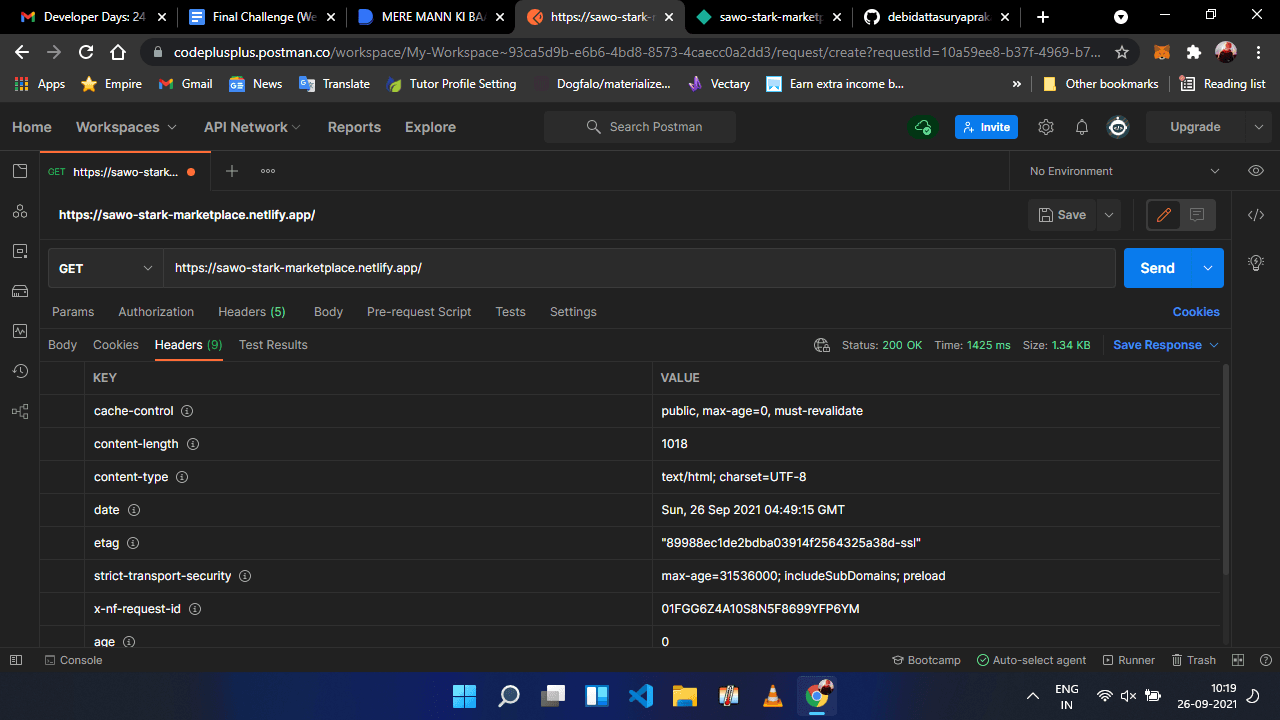Open Trash from status bar
The image size is (1280, 720).
1193,660
